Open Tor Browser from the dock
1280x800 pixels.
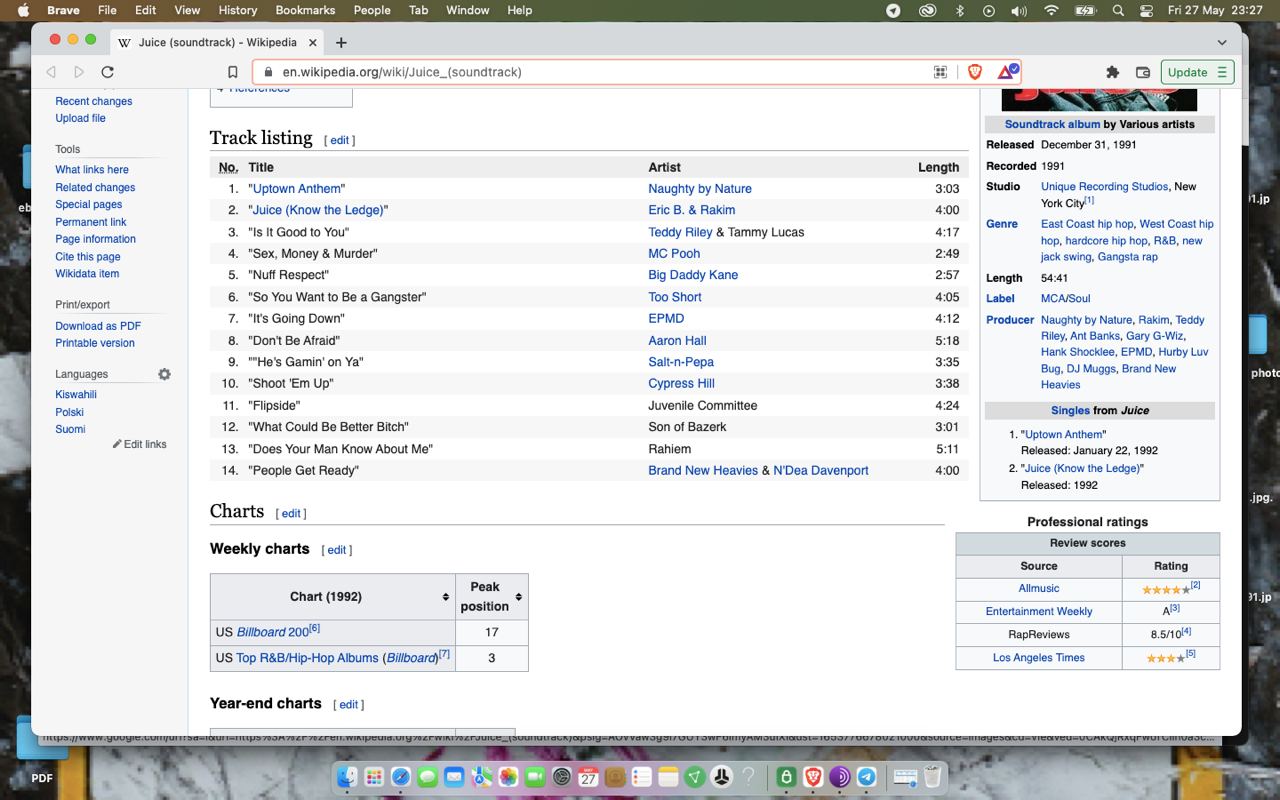(839, 777)
